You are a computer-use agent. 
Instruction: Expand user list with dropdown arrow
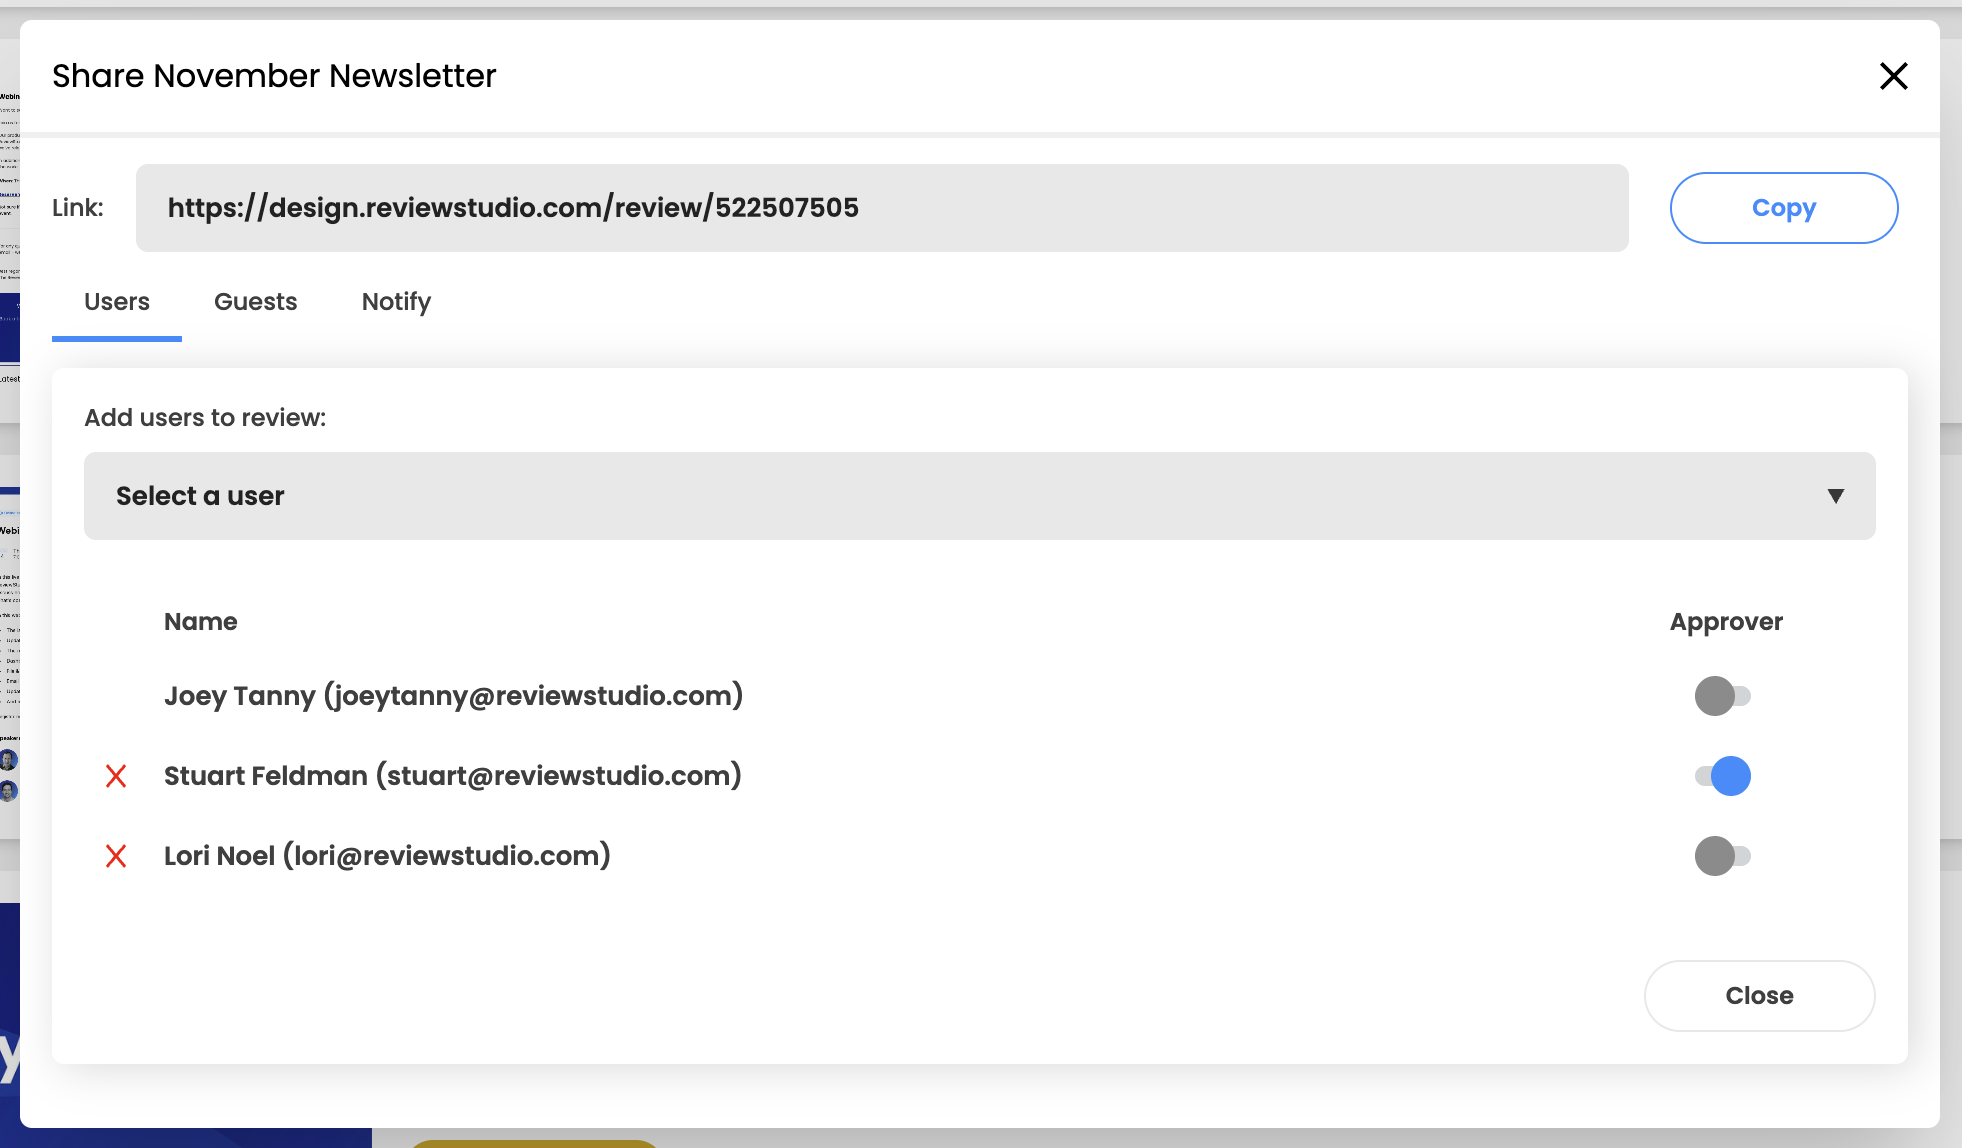pos(1835,496)
